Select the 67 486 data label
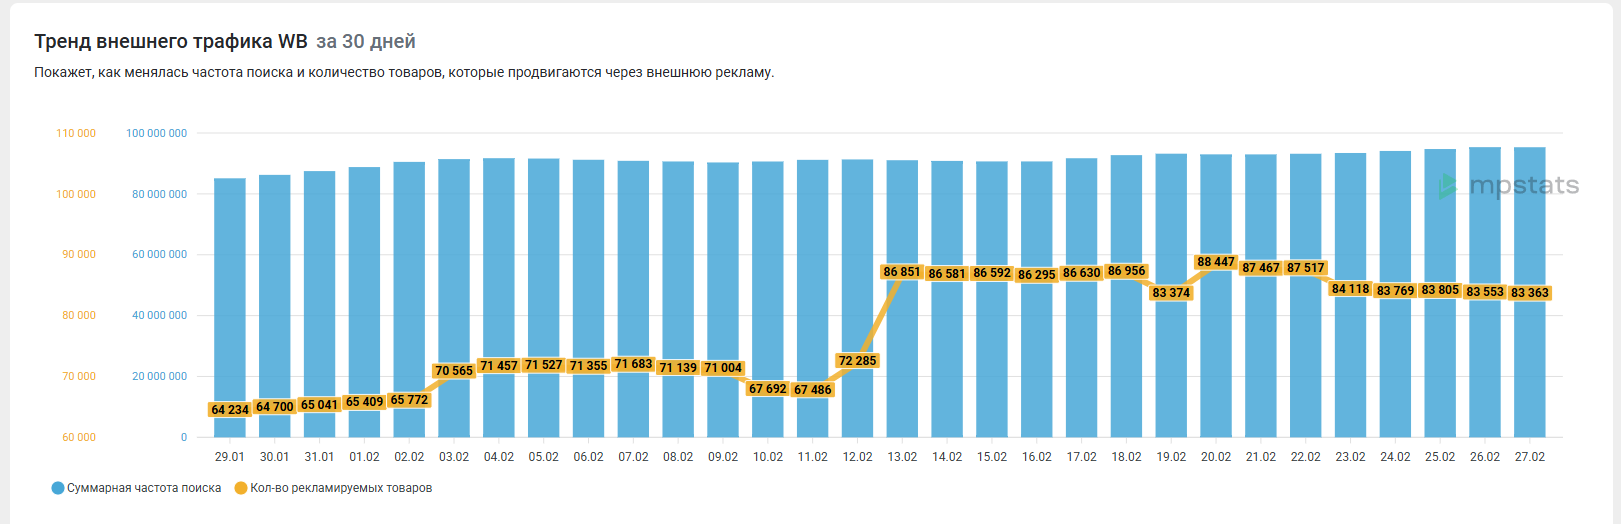This screenshot has width=1621, height=524. tap(813, 390)
